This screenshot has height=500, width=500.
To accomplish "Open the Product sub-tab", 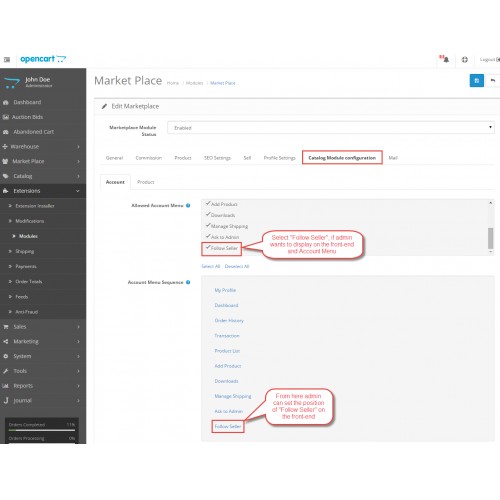I will pyautogui.click(x=146, y=182).
